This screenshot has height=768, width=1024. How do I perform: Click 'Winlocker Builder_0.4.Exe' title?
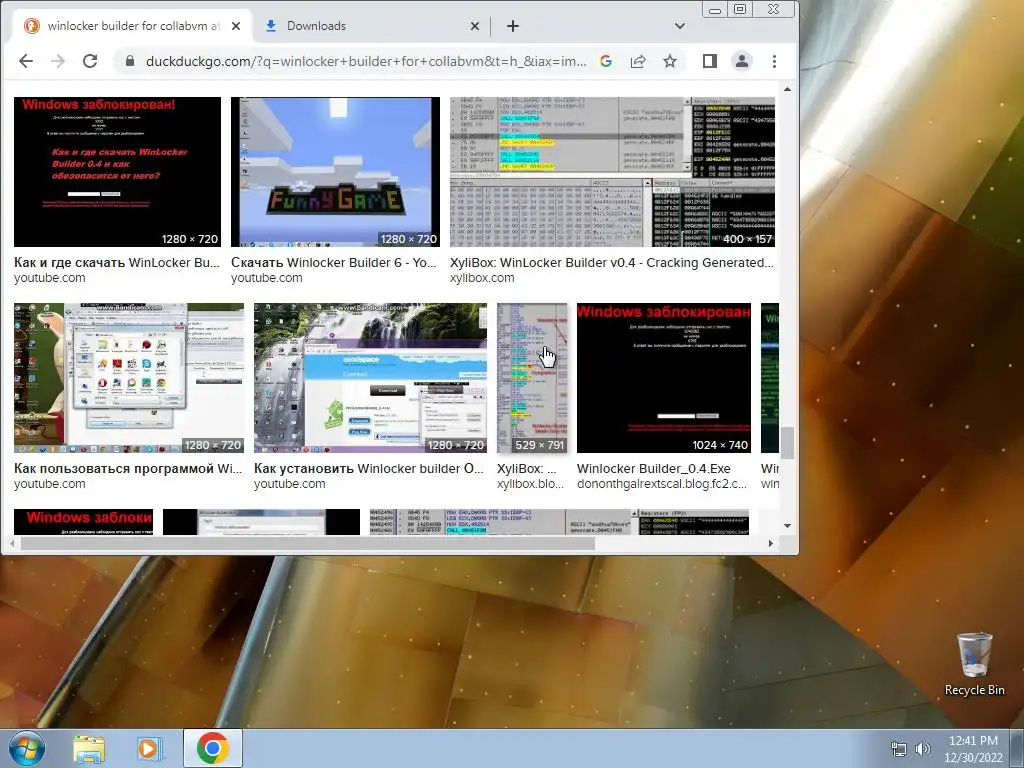coord(654,468)
